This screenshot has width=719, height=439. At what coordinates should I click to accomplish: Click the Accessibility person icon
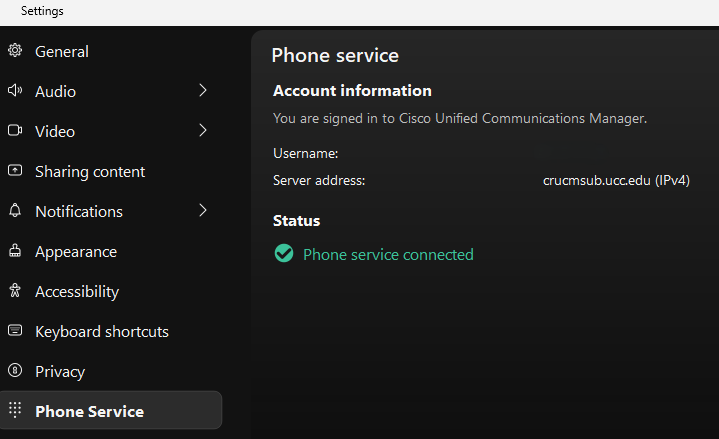point(15,291)
